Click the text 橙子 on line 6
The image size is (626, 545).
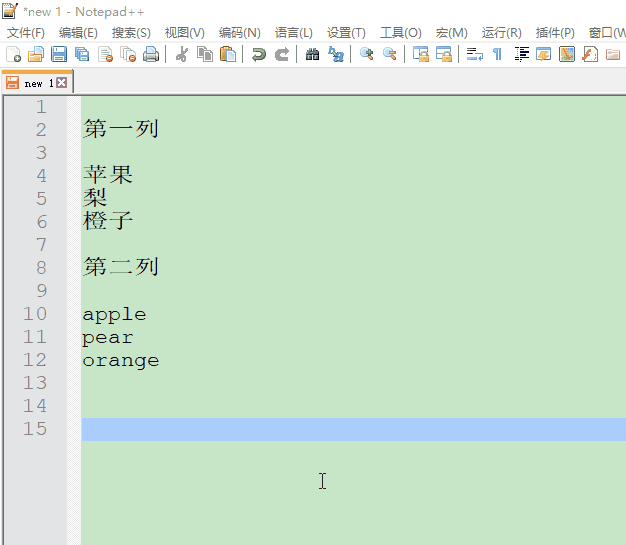click(108, 221)
